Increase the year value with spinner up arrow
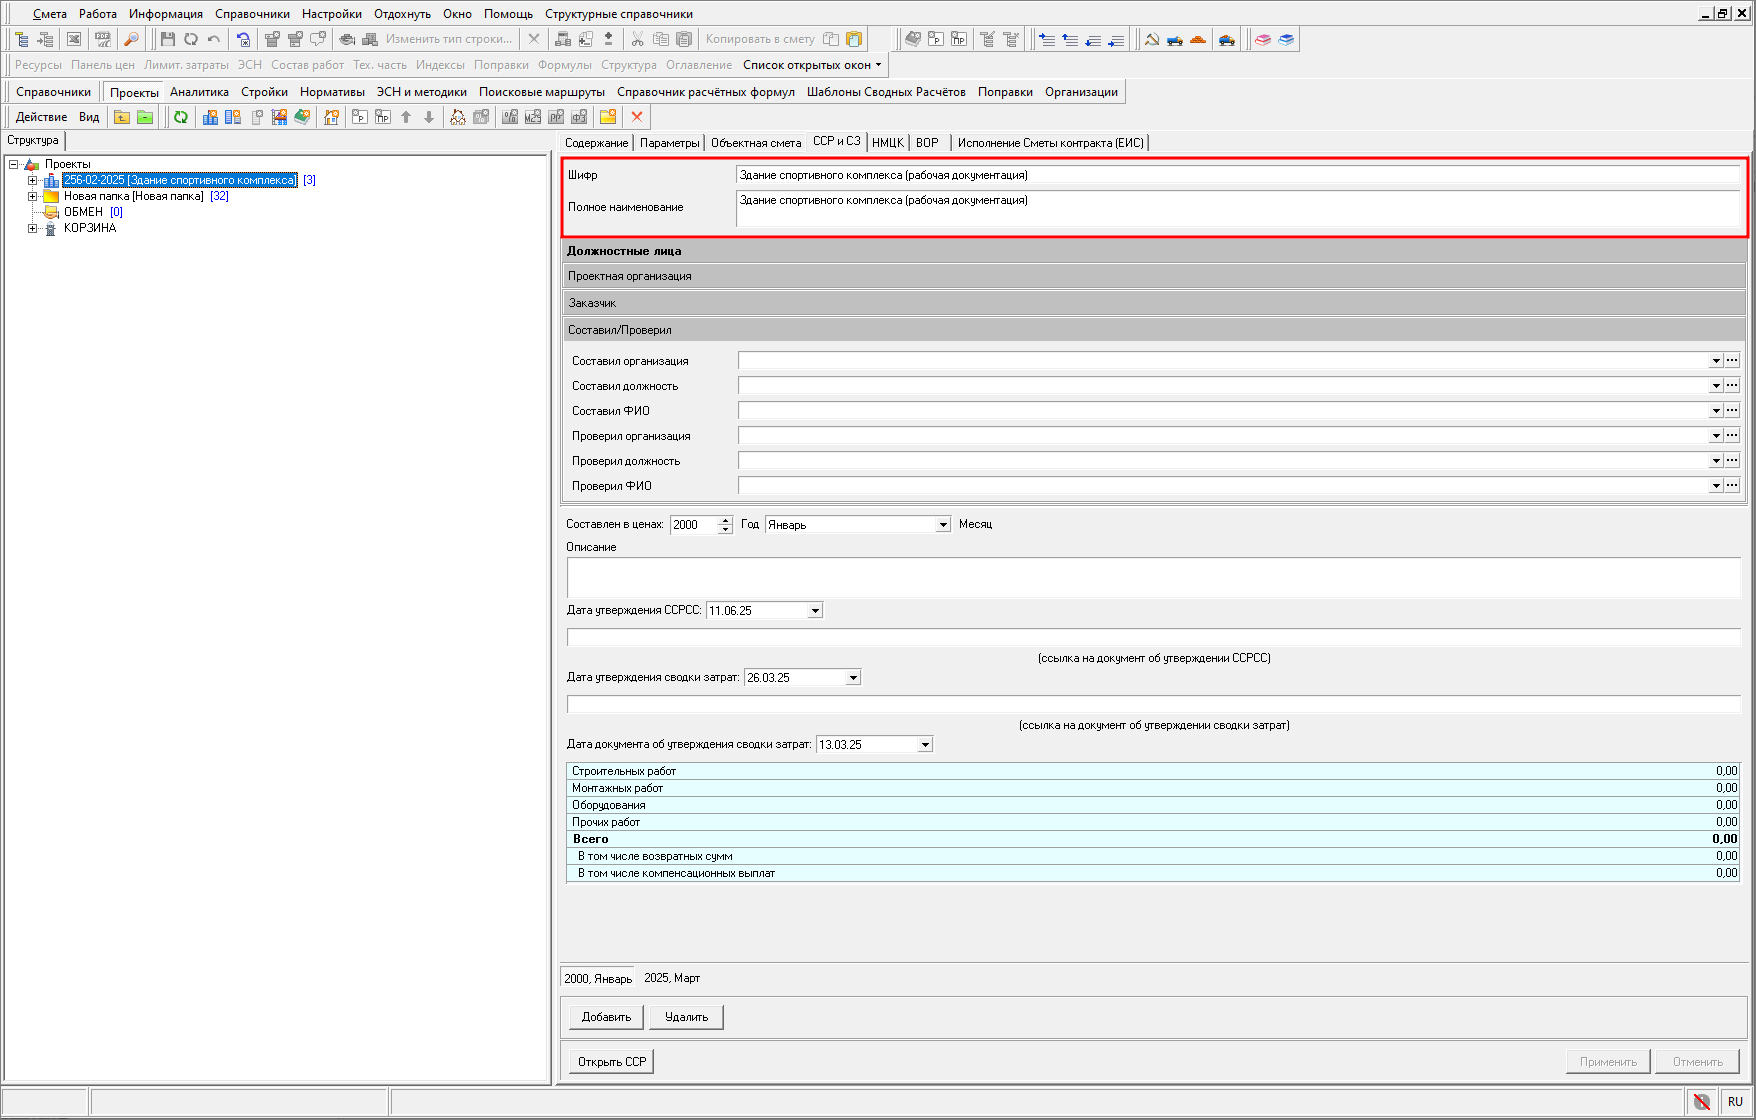 726,520
